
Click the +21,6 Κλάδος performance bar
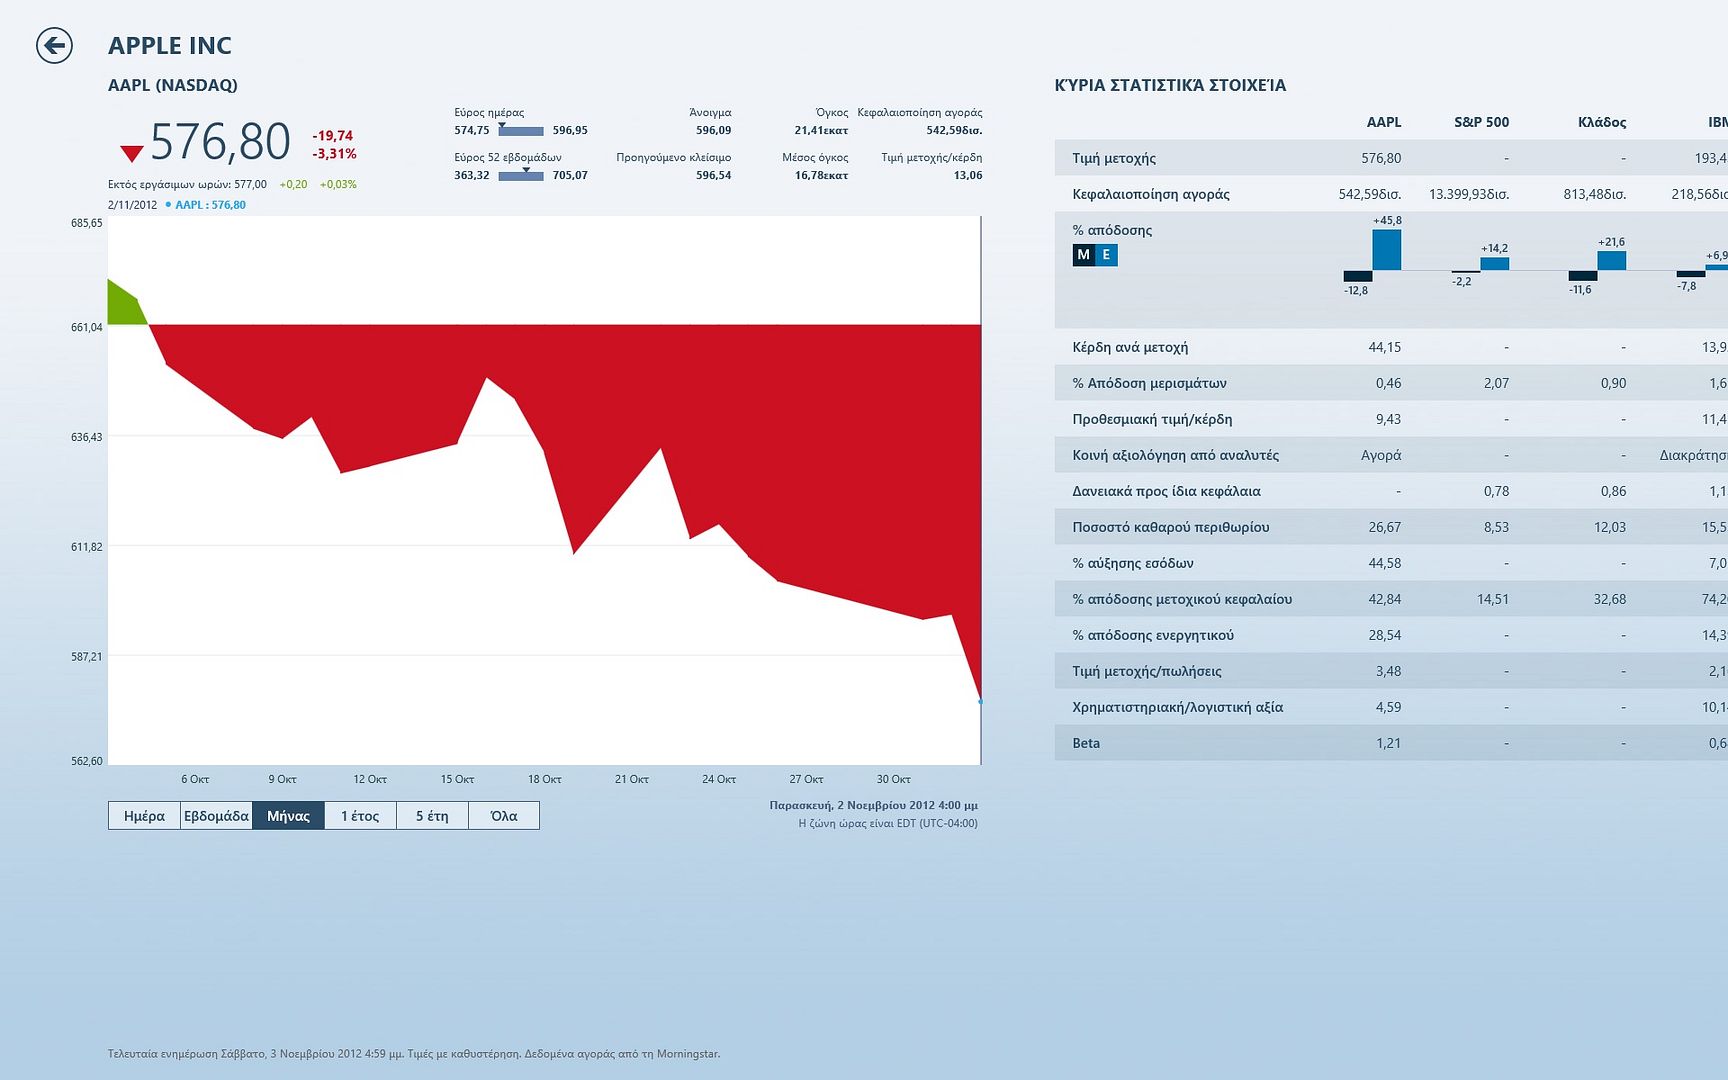[1612, 260]
